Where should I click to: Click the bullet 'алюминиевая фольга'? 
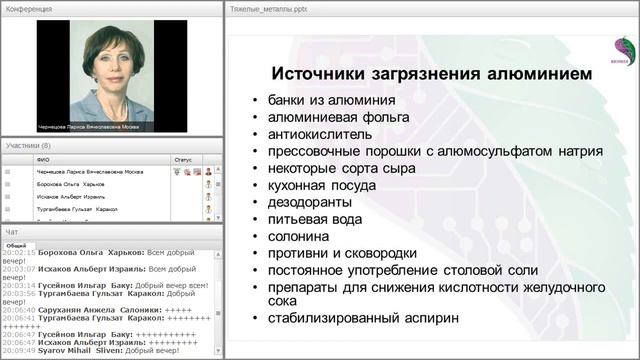click(338, 117)
